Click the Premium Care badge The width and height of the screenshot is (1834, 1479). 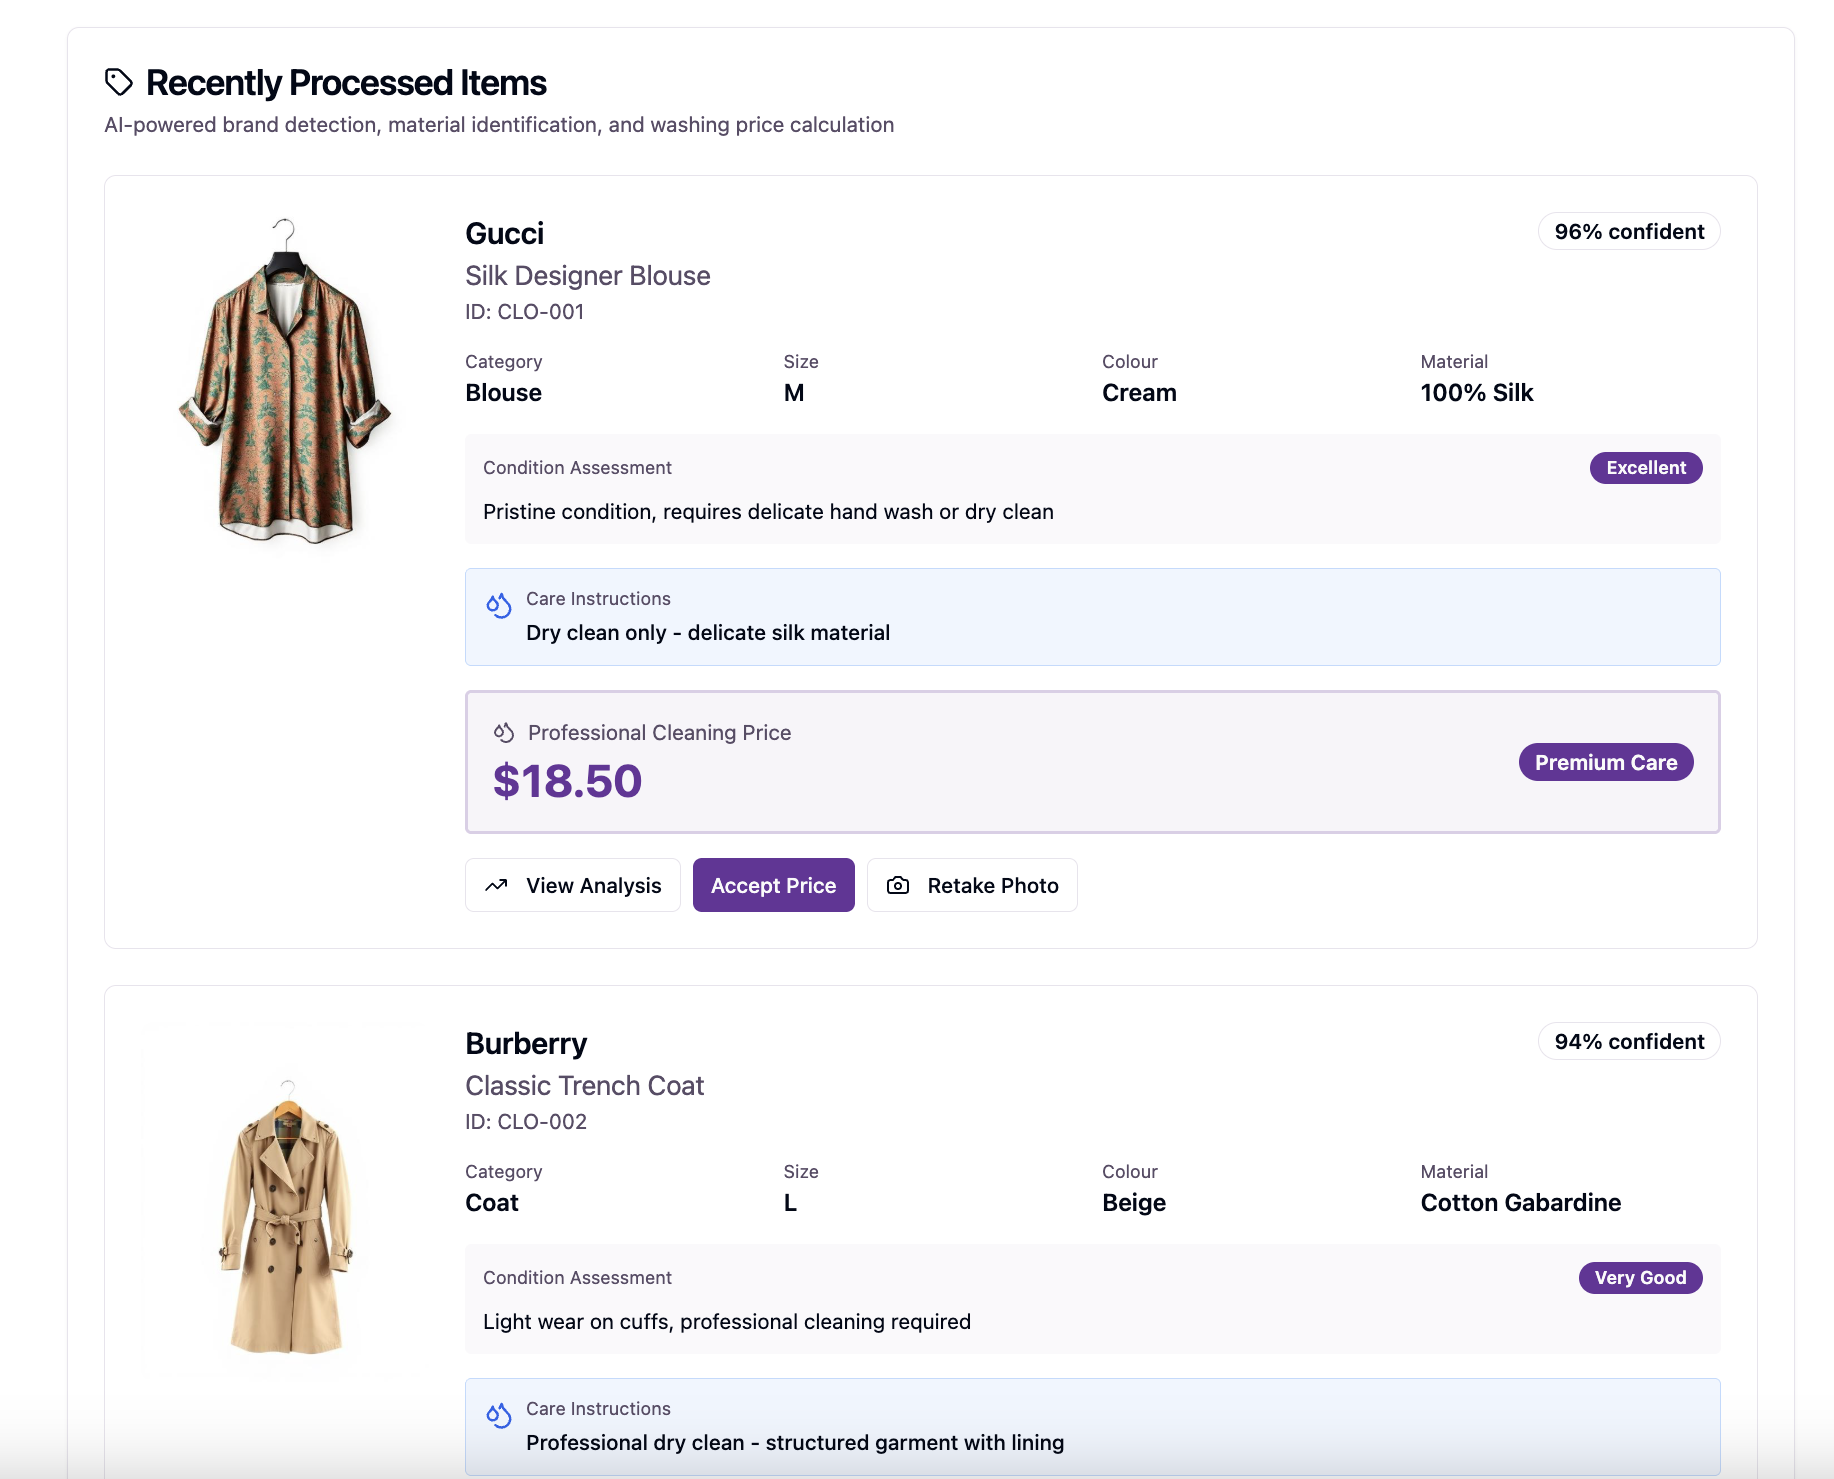1606,762
